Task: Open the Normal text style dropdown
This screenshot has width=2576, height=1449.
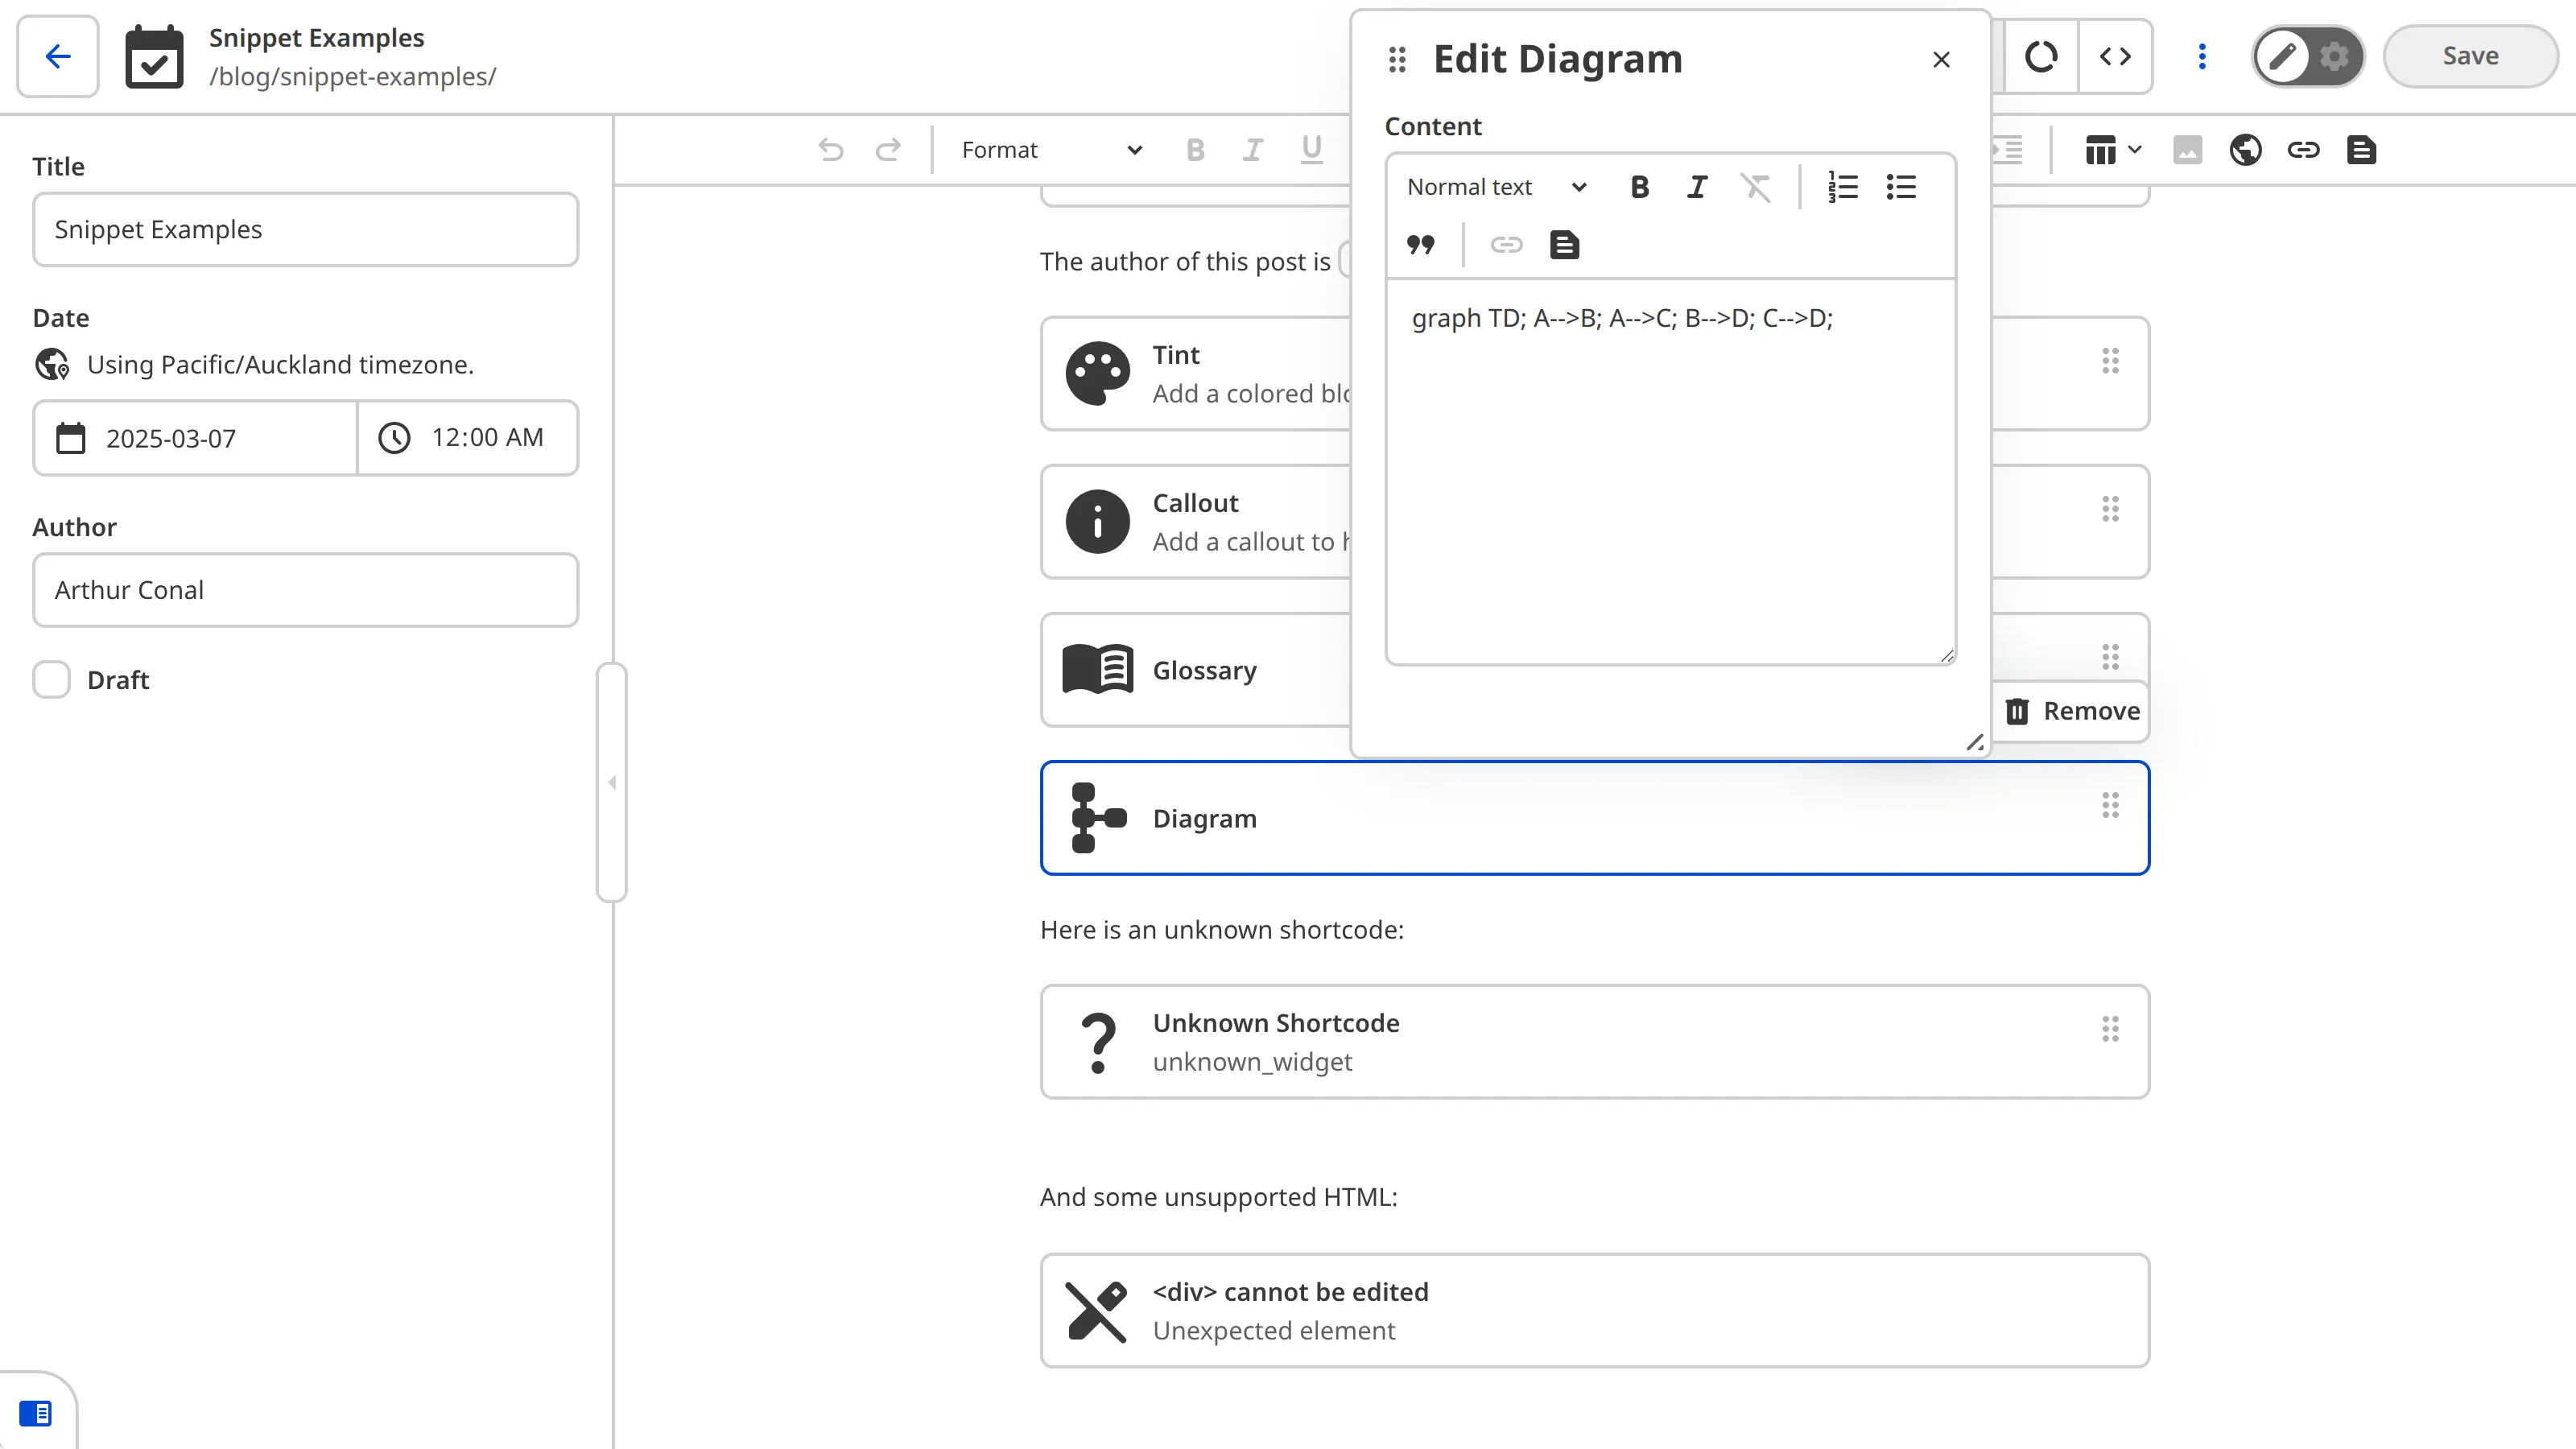Action: point(1494,186)
